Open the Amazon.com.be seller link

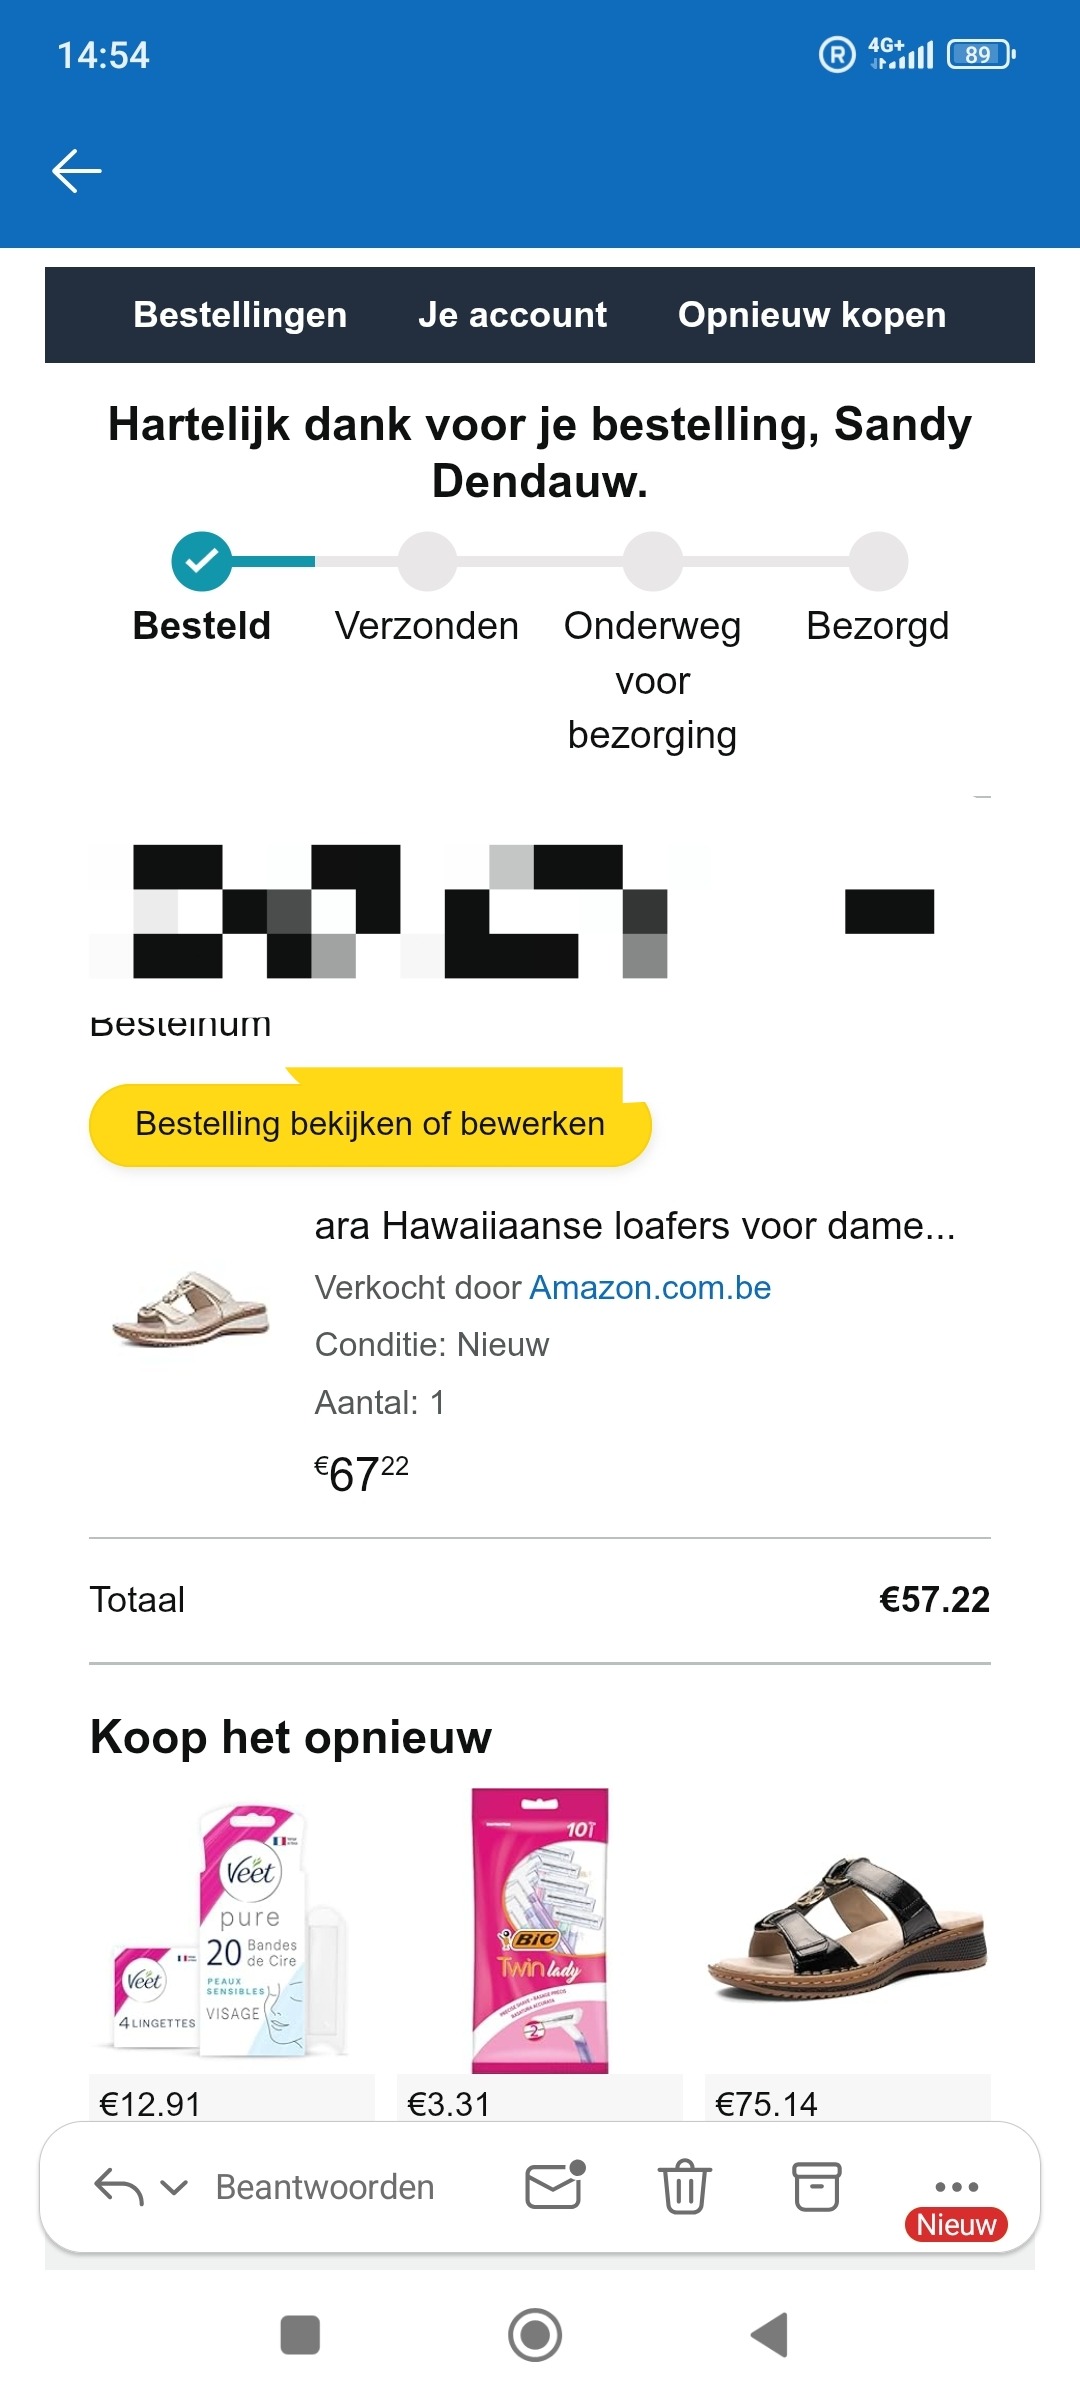[x=648, y=1288]
